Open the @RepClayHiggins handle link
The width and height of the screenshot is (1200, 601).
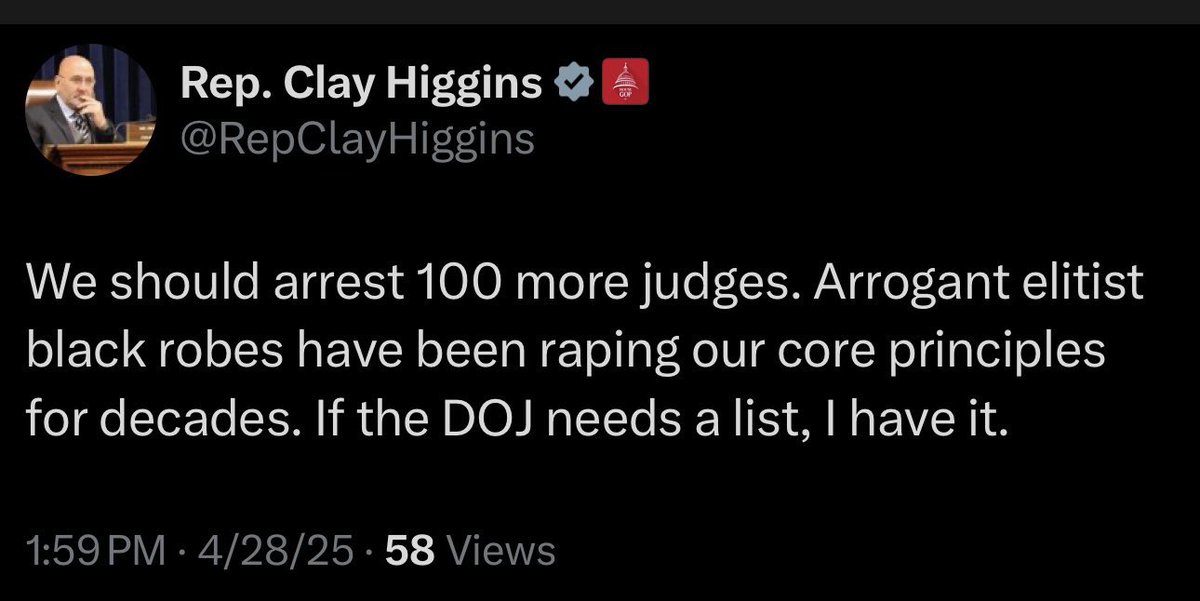coord(357,141)
